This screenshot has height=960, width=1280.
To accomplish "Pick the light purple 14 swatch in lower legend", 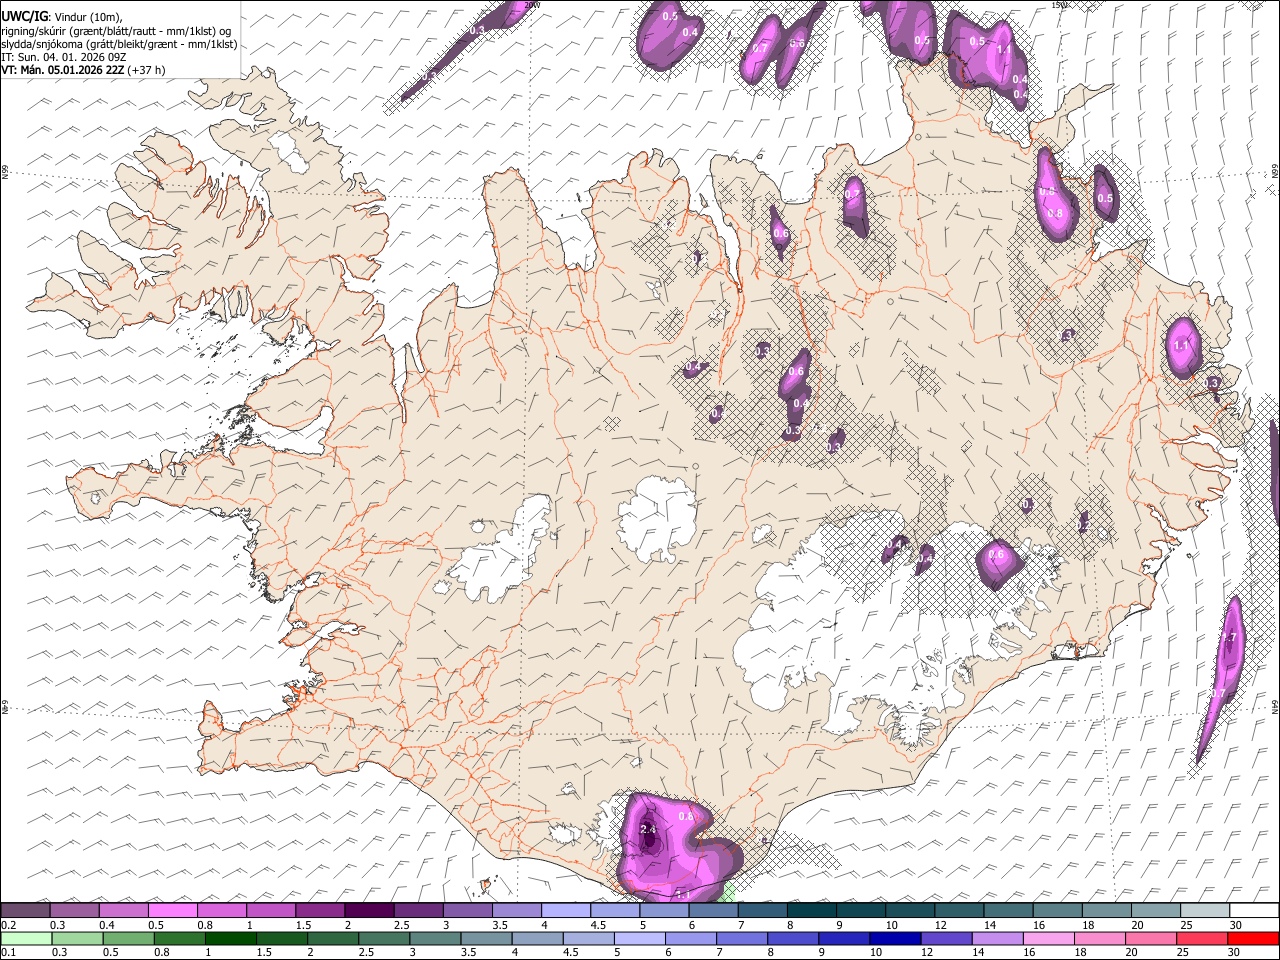I will tap(997, 938).
